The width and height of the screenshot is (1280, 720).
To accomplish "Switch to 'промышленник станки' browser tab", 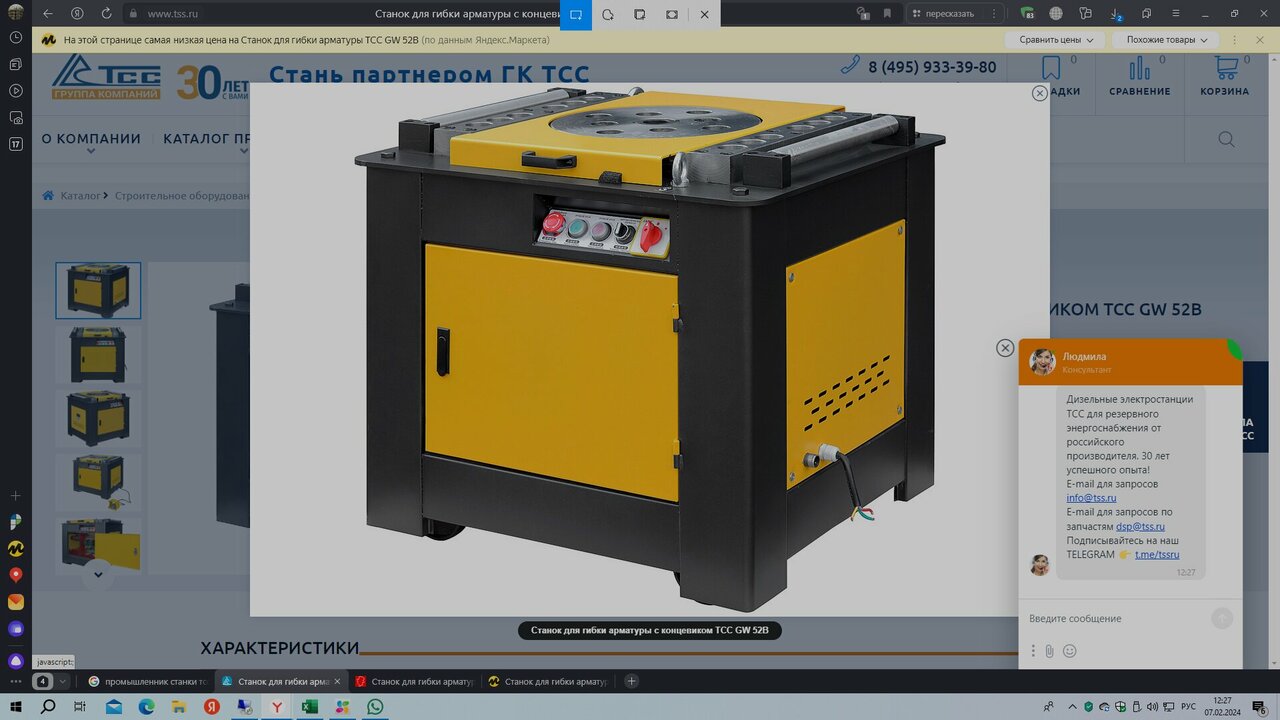I will click(146, 681).
